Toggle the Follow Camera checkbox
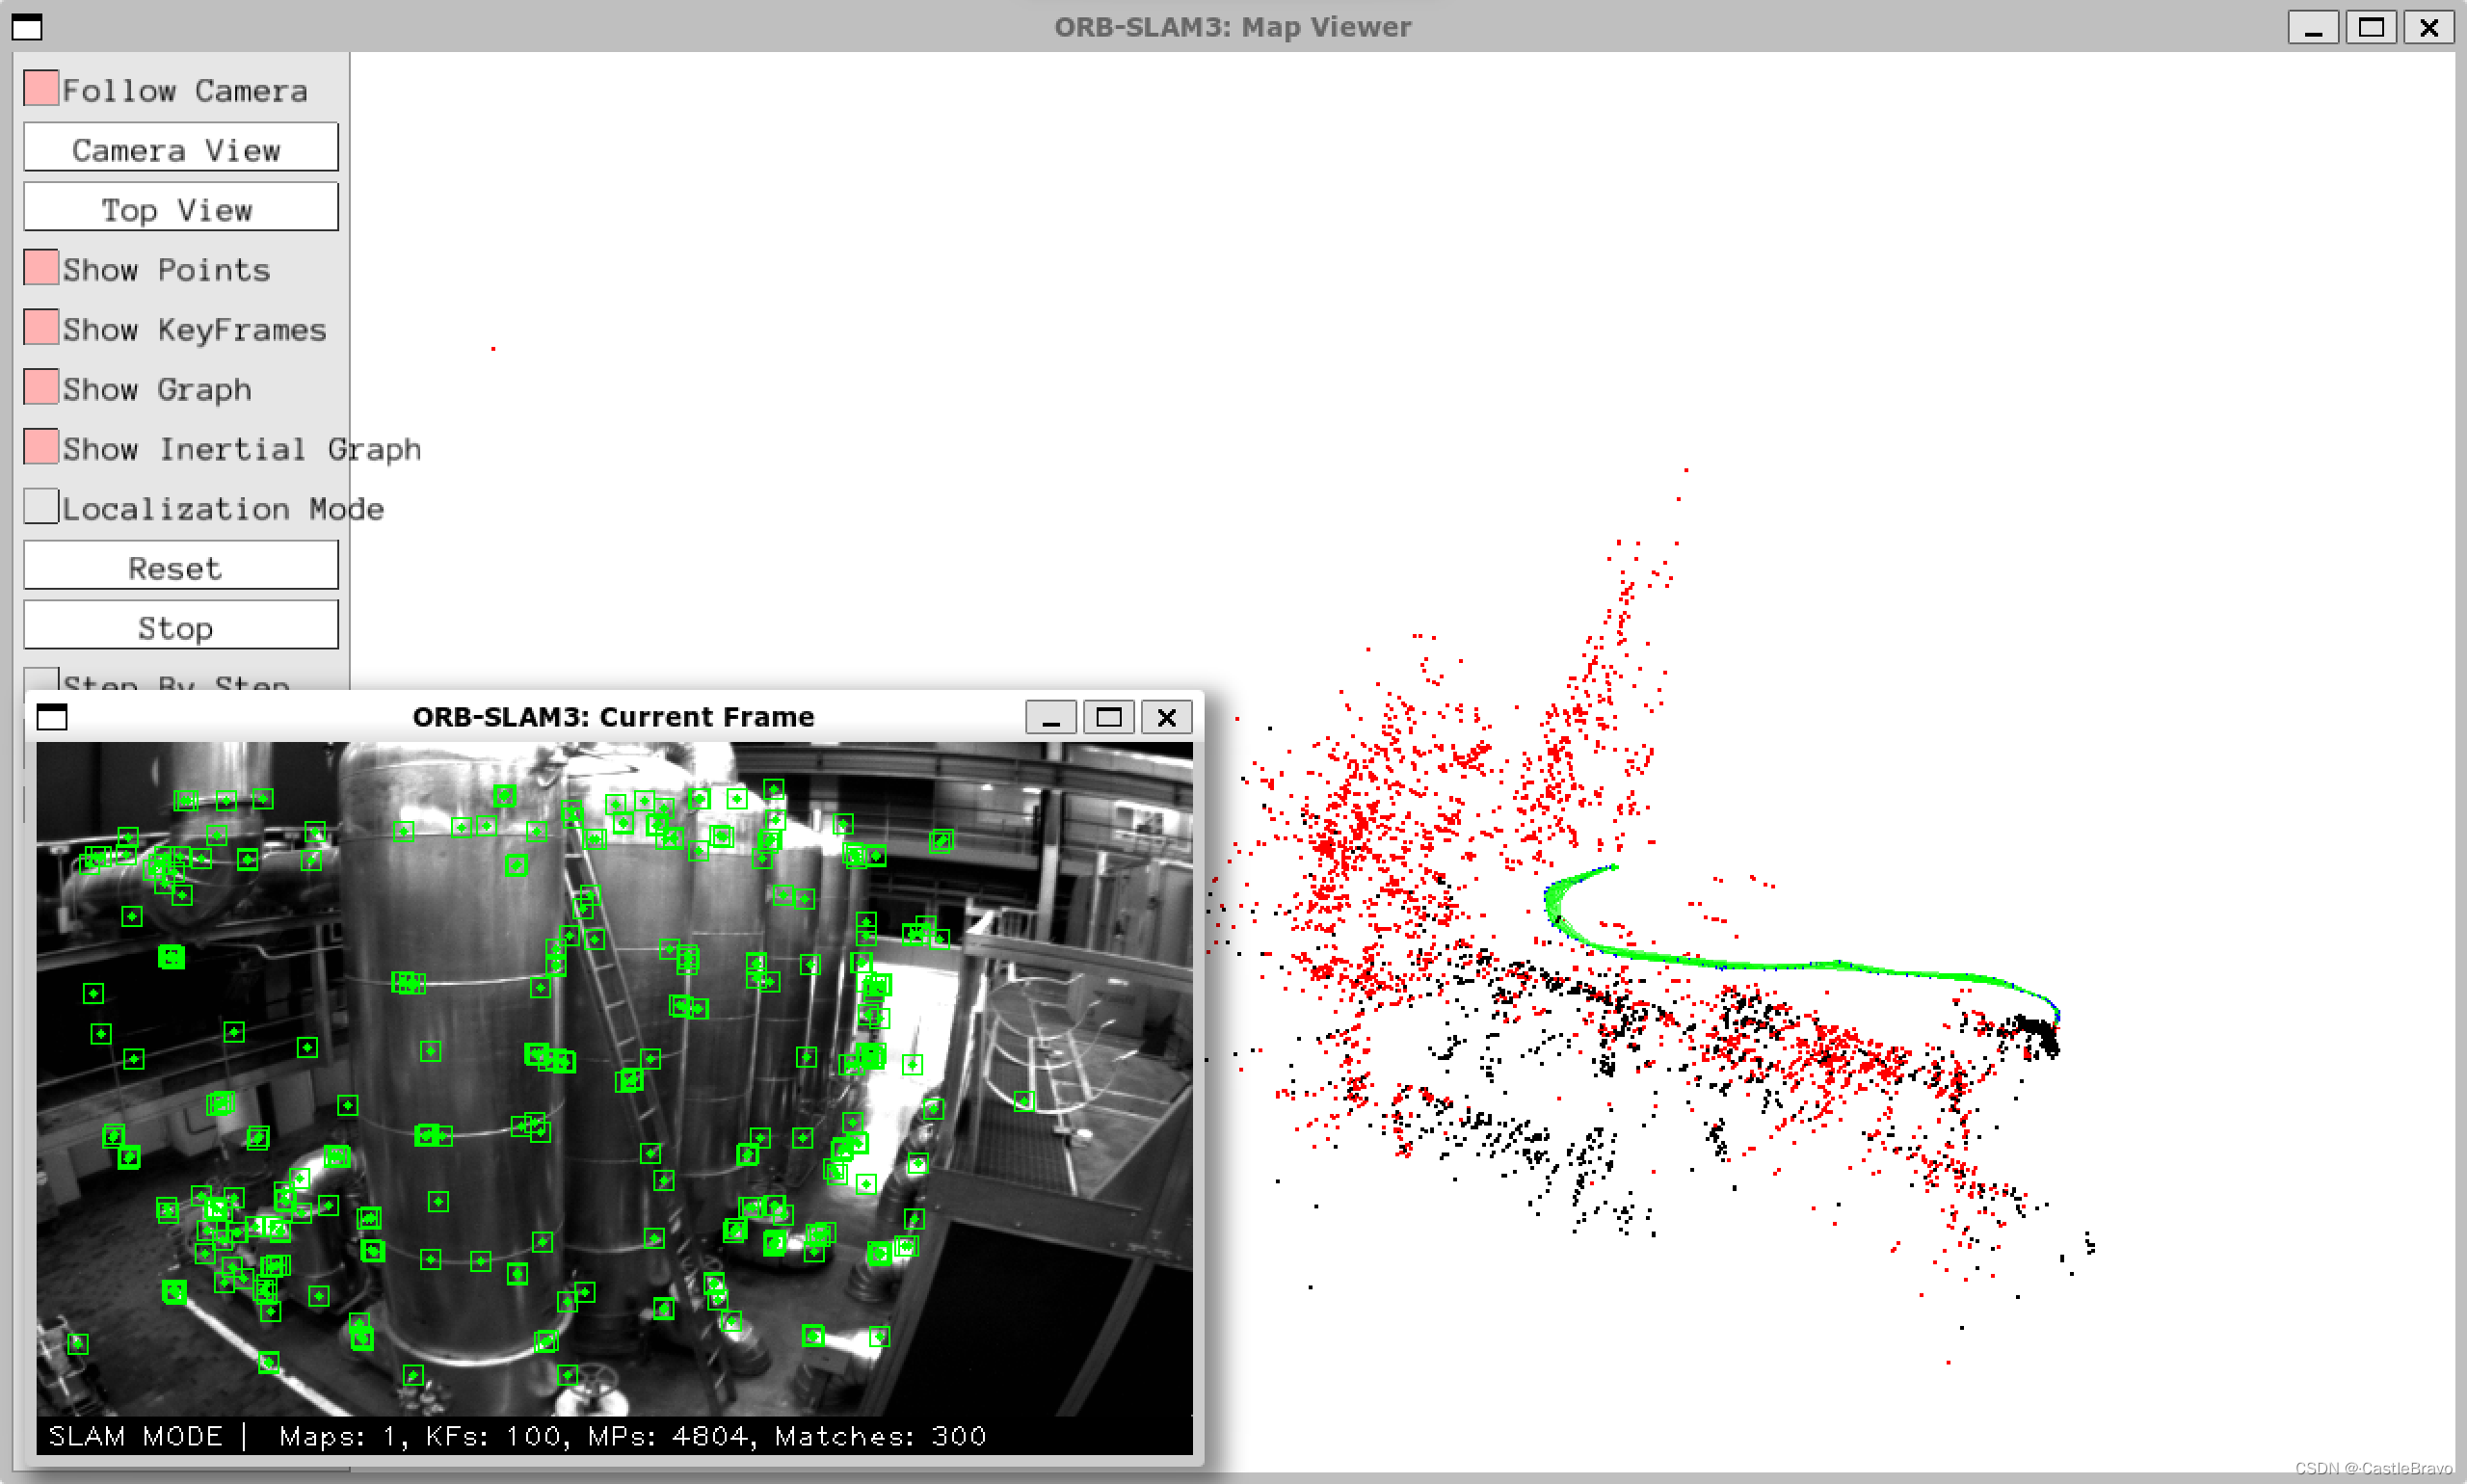This screenshot has height=1484, width=2467. point(41,89)
